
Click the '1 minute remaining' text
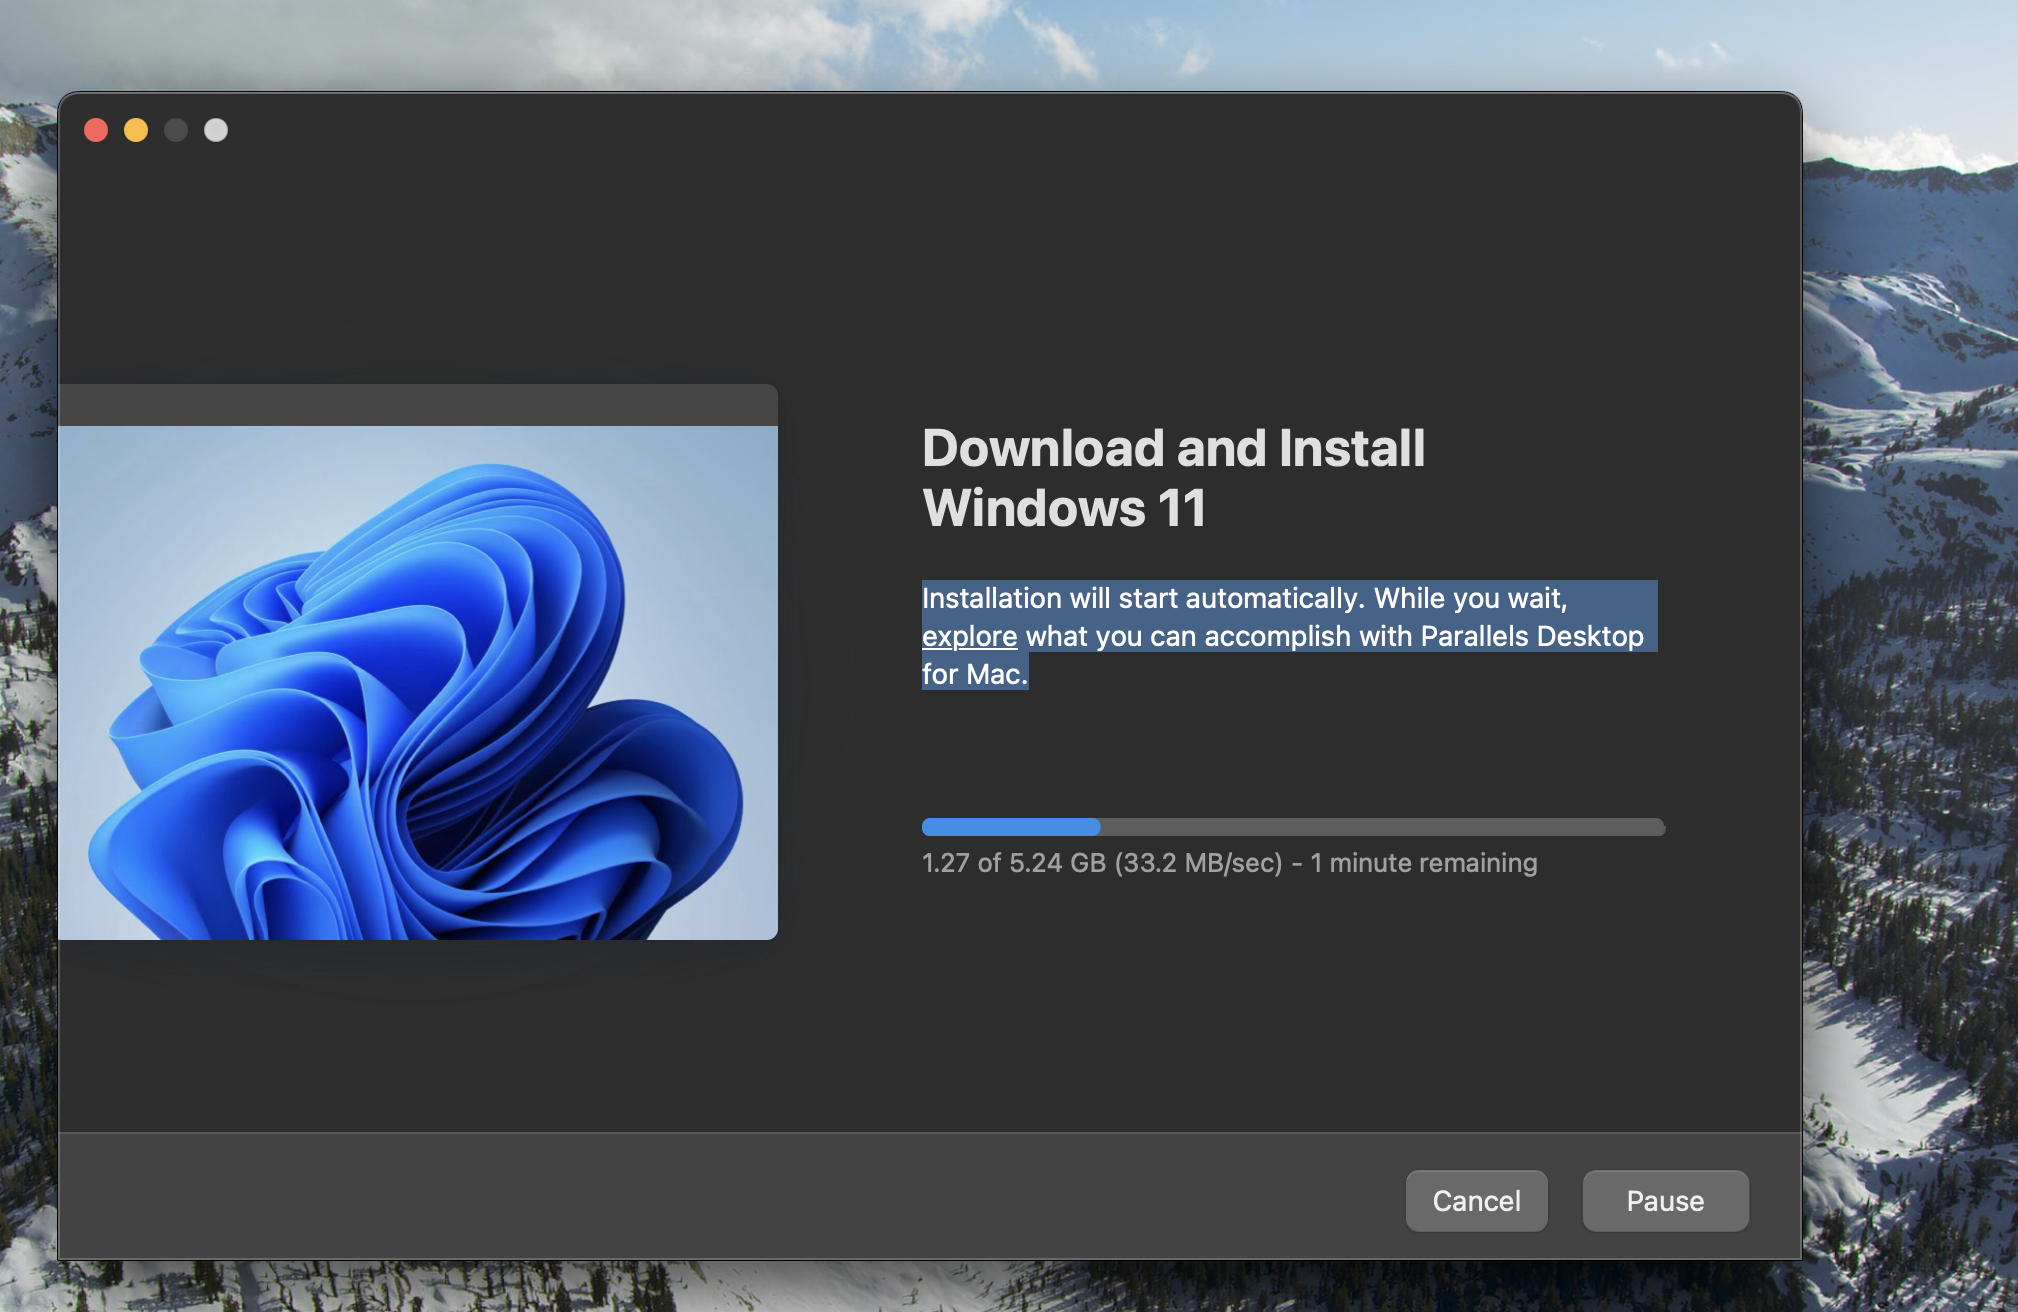[x=1423, y=863]
